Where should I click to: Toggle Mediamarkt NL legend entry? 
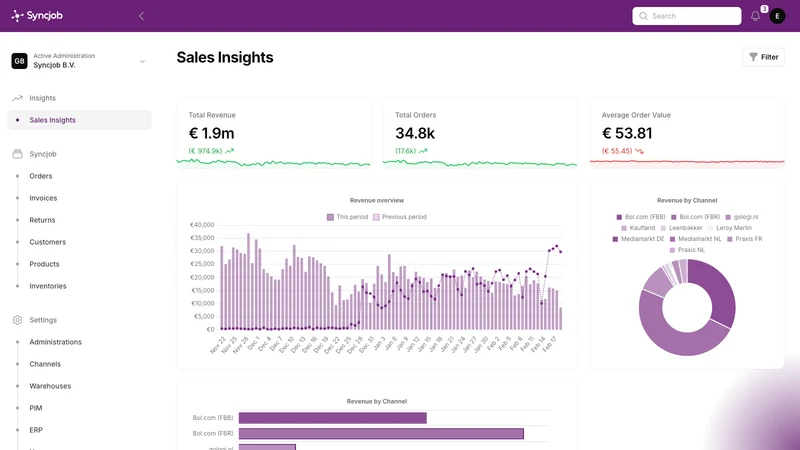coord(695,239)
